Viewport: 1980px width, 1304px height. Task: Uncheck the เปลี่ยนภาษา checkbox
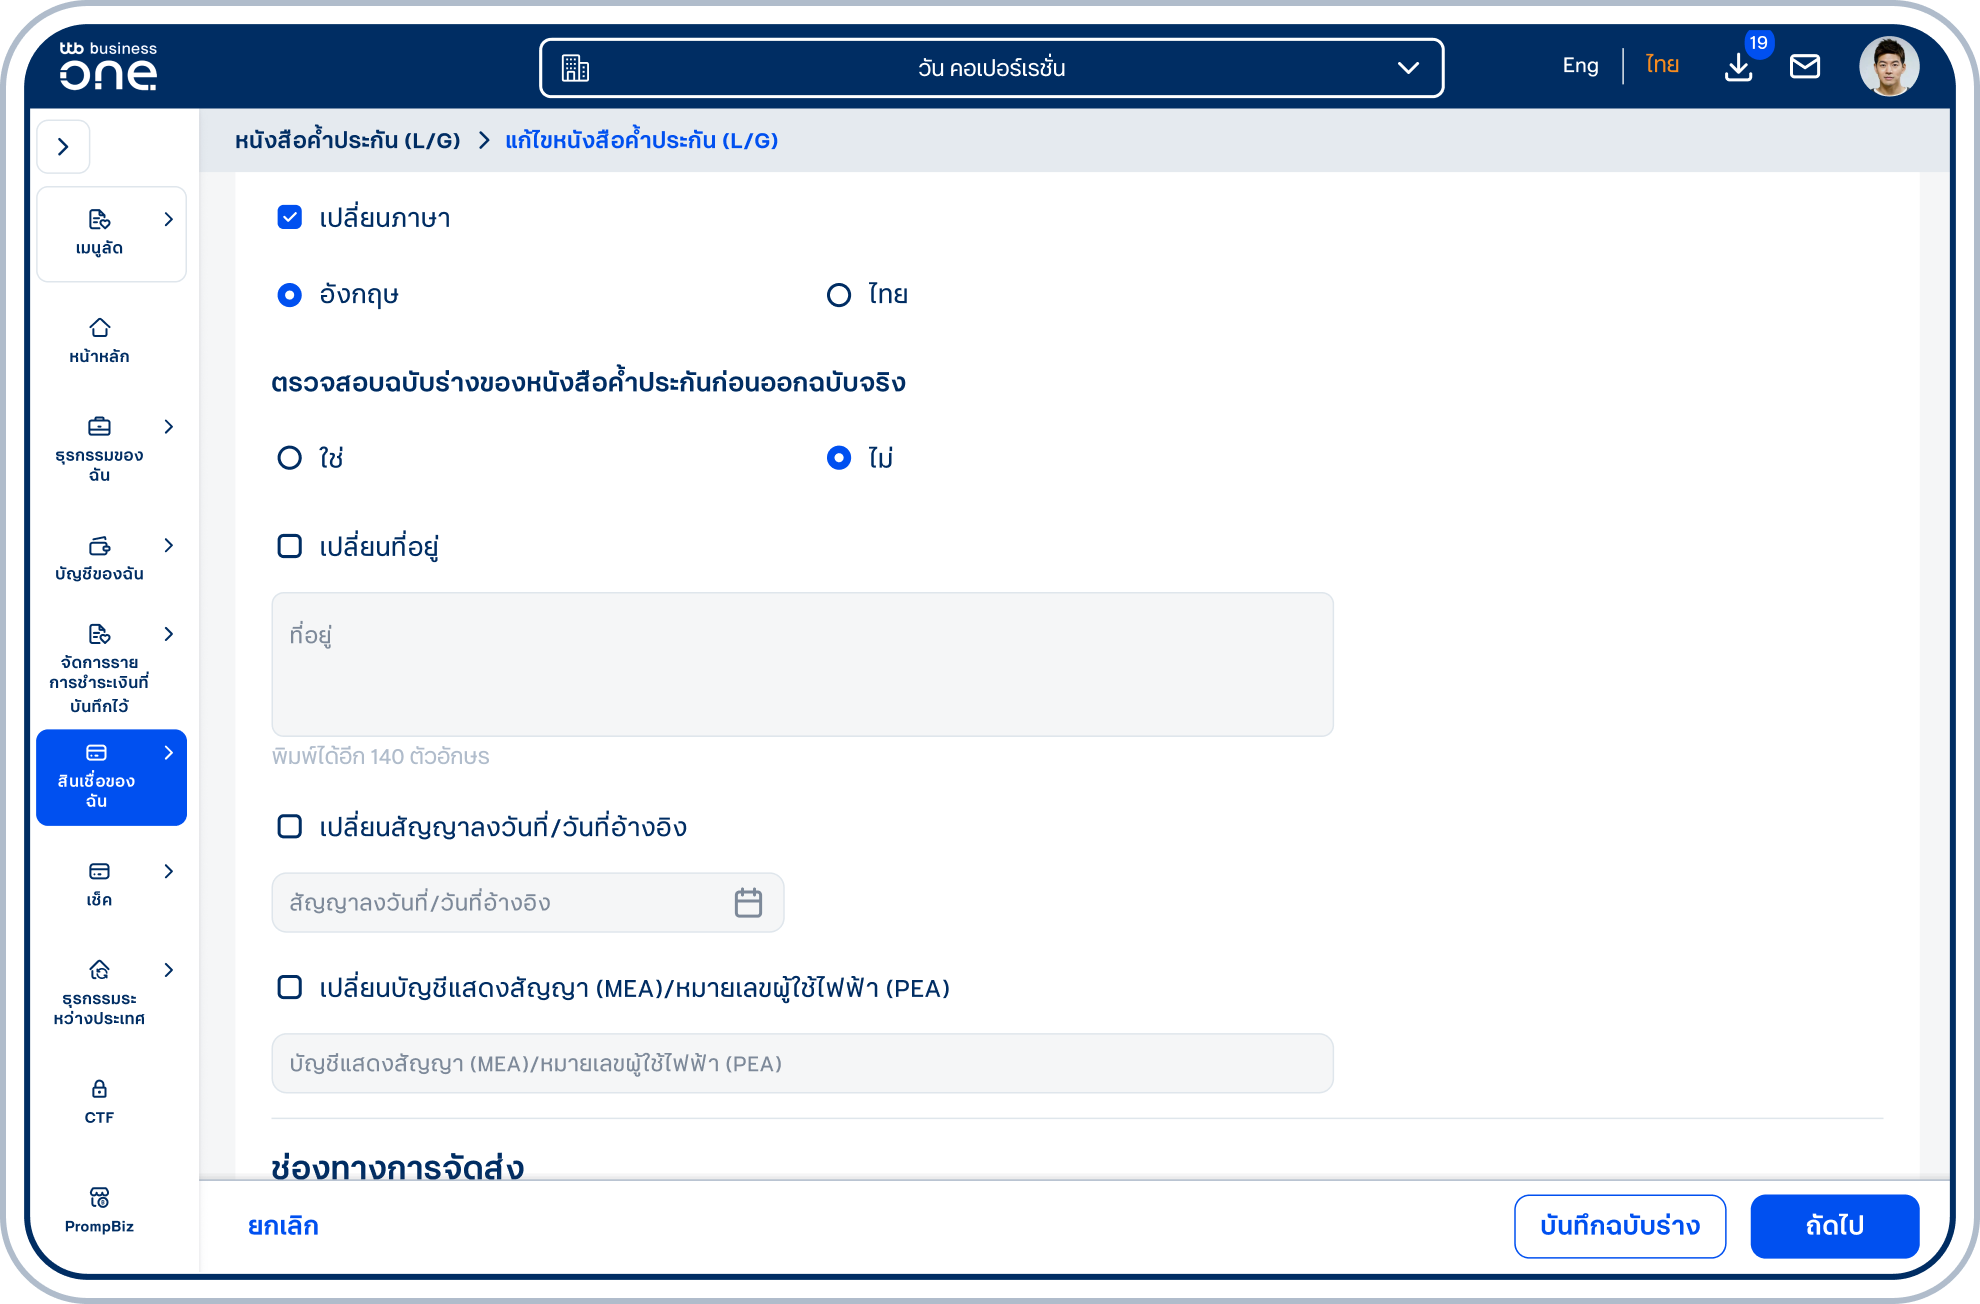pos(289,217)
